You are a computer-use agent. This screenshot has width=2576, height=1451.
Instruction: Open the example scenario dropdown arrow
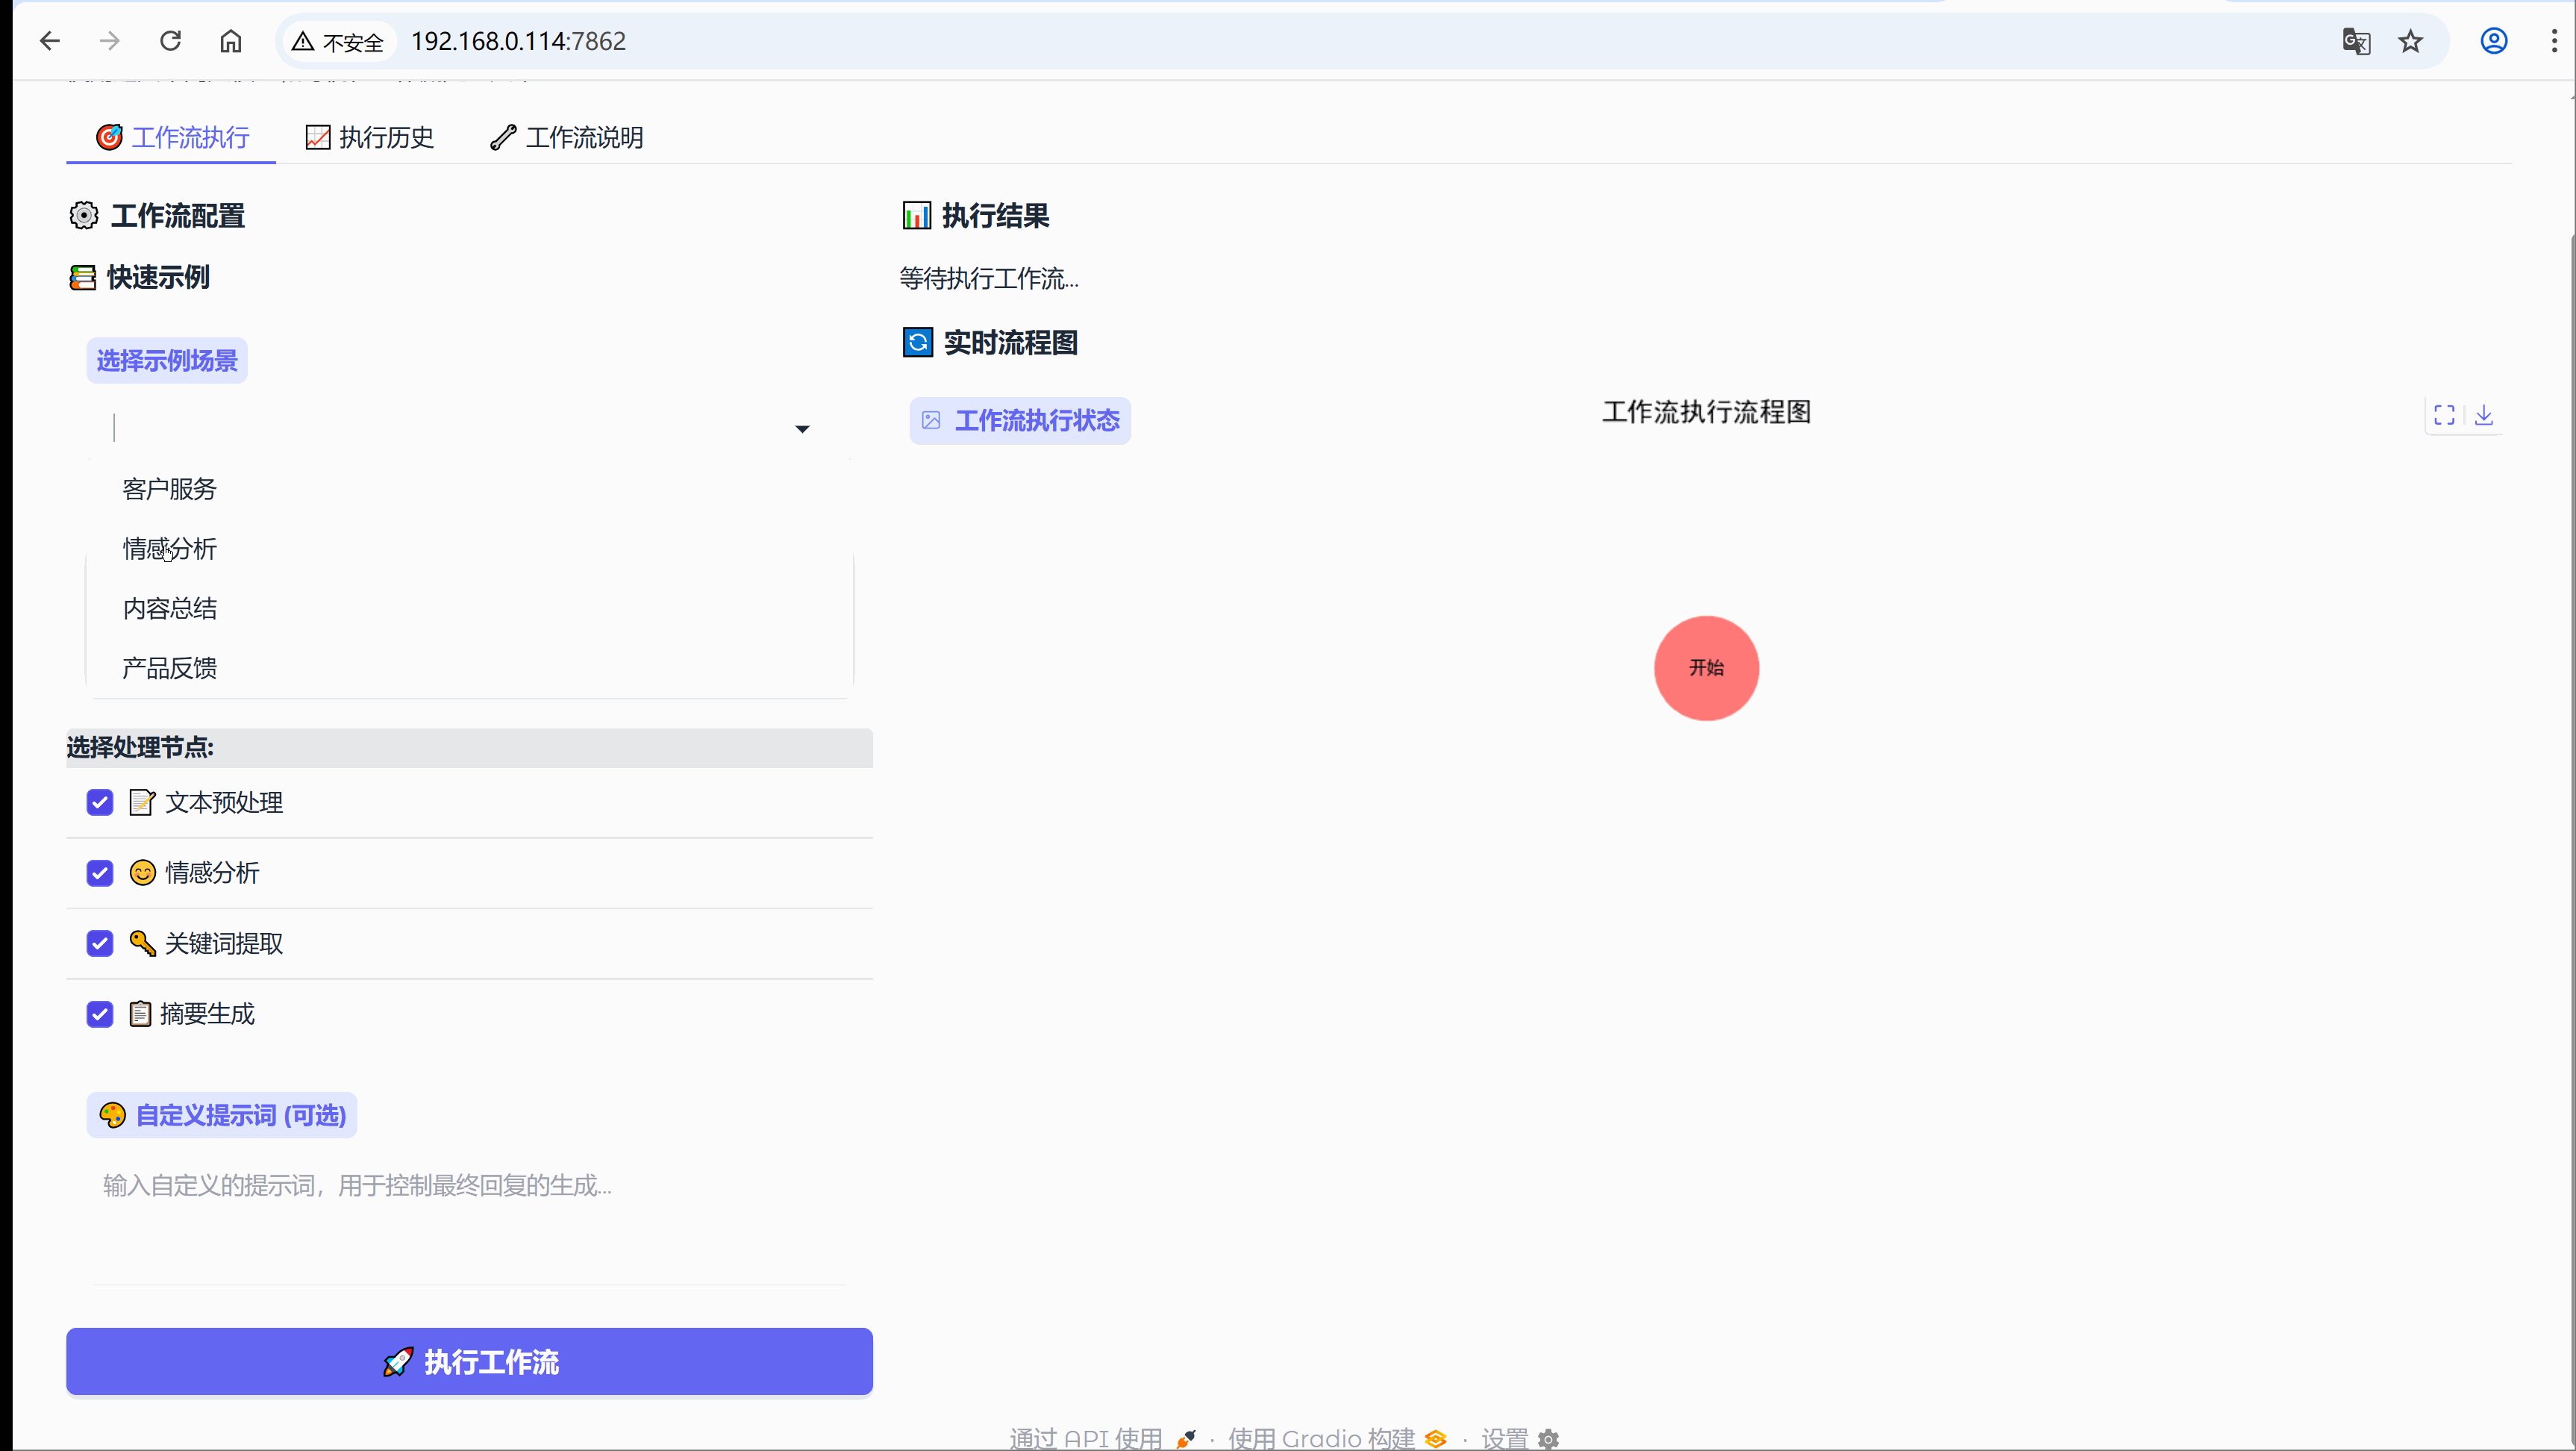[x=801, y=428]
